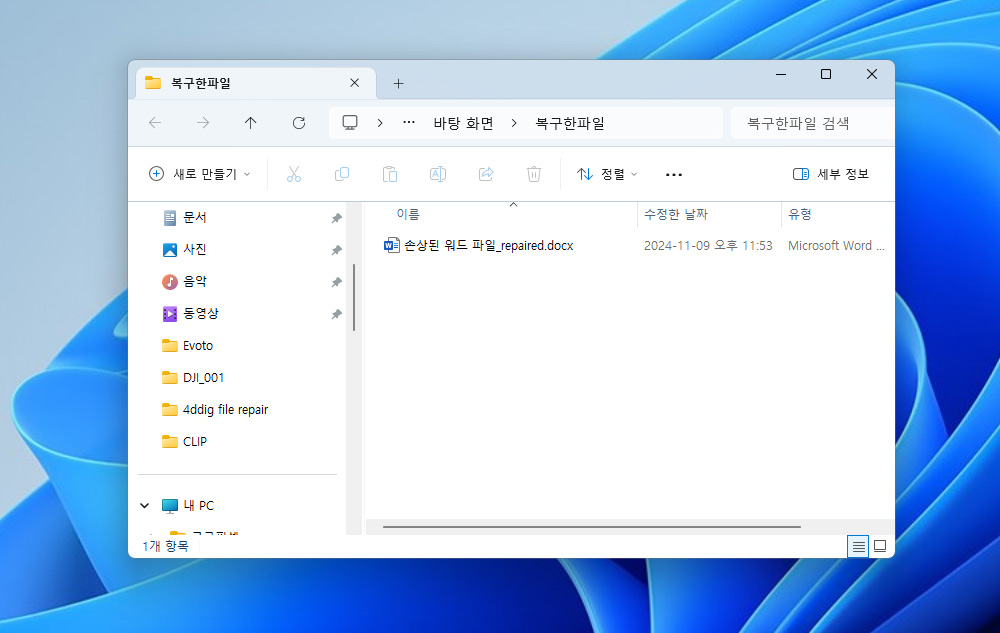Image resolution: width=1000 pixels, height=633 pixels.
Task: Open the 새로 만들기 dropdown
Action: point(200,174)
